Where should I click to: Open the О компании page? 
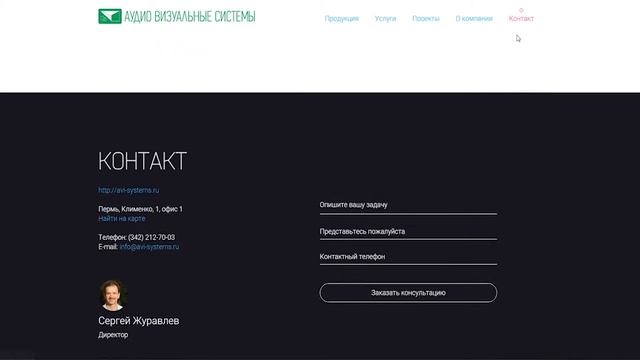474,18
